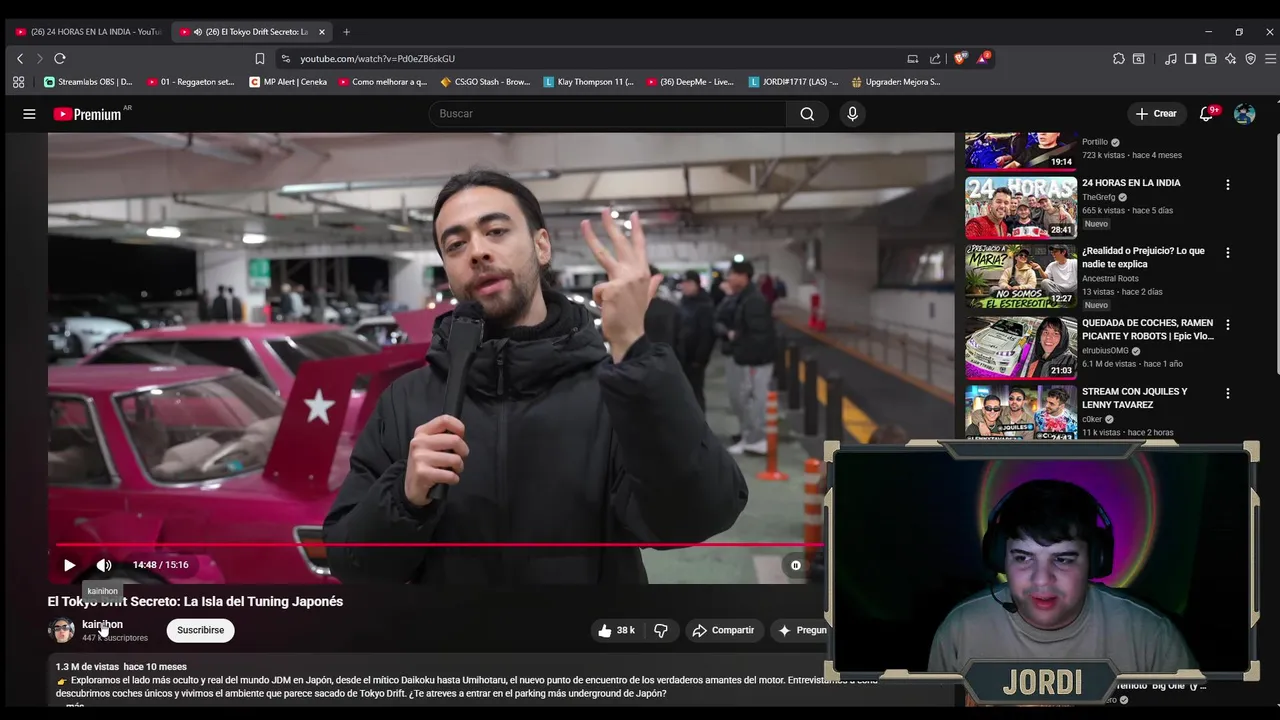The height and width of the screenshot is (720, 1280).
Task: Open DeepMe - Live bookmark
Action: click(690, 82)
